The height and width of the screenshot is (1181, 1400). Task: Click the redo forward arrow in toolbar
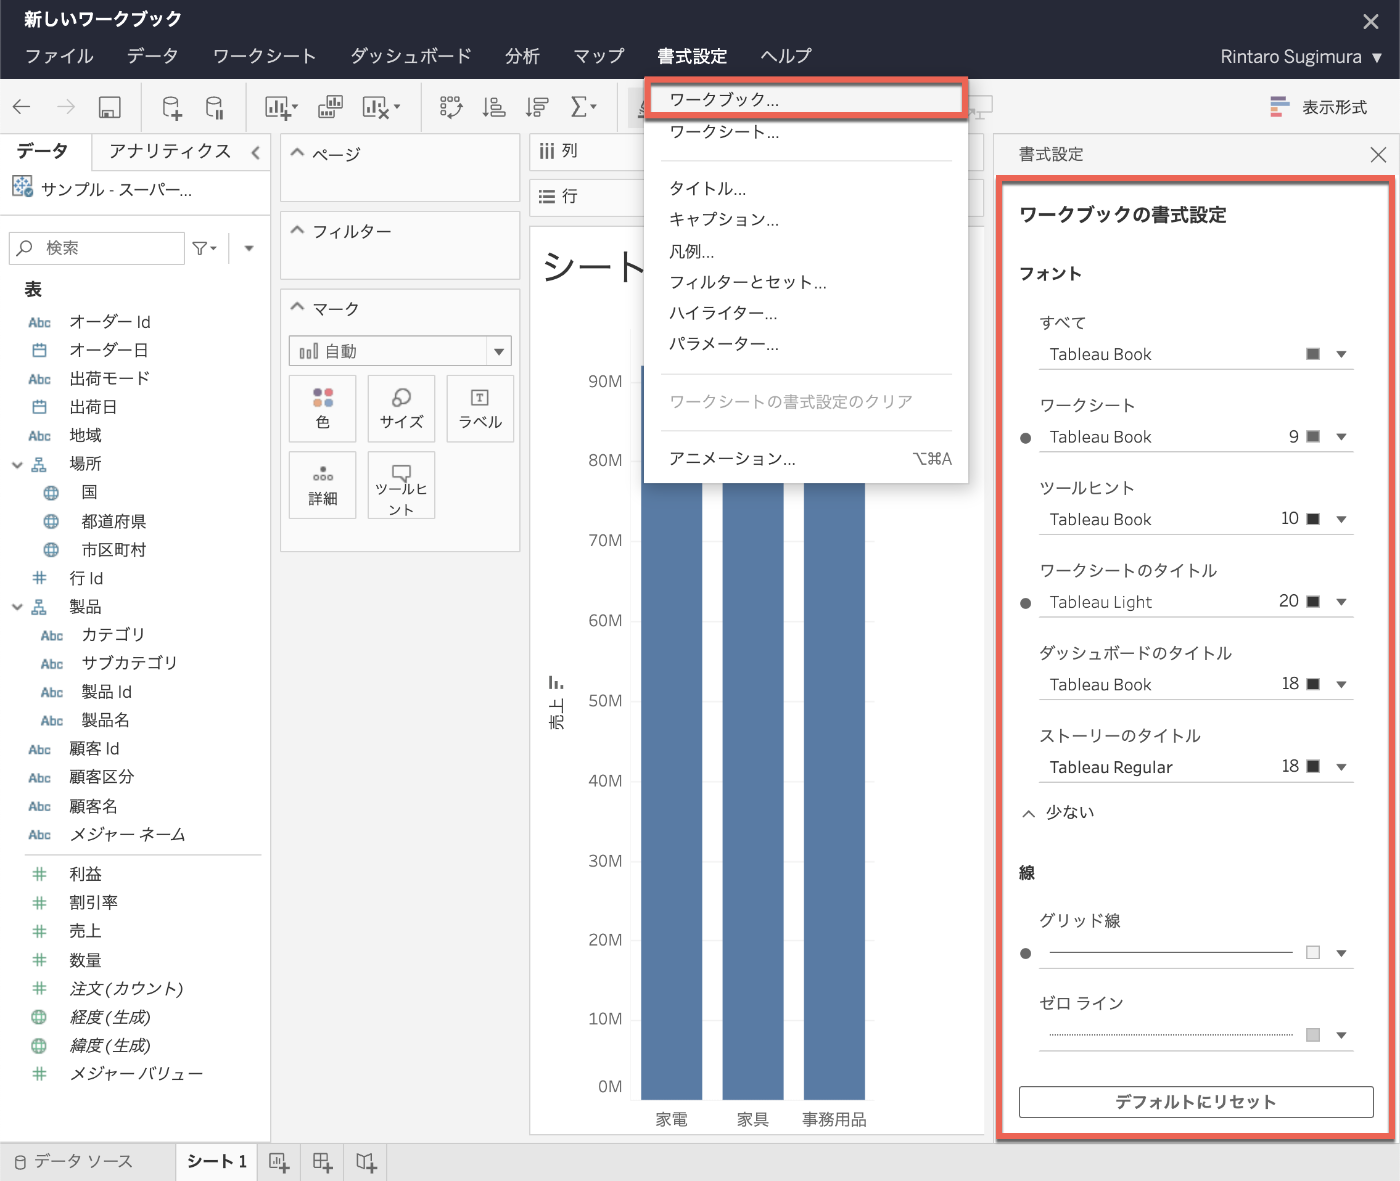tap(66, 107)
